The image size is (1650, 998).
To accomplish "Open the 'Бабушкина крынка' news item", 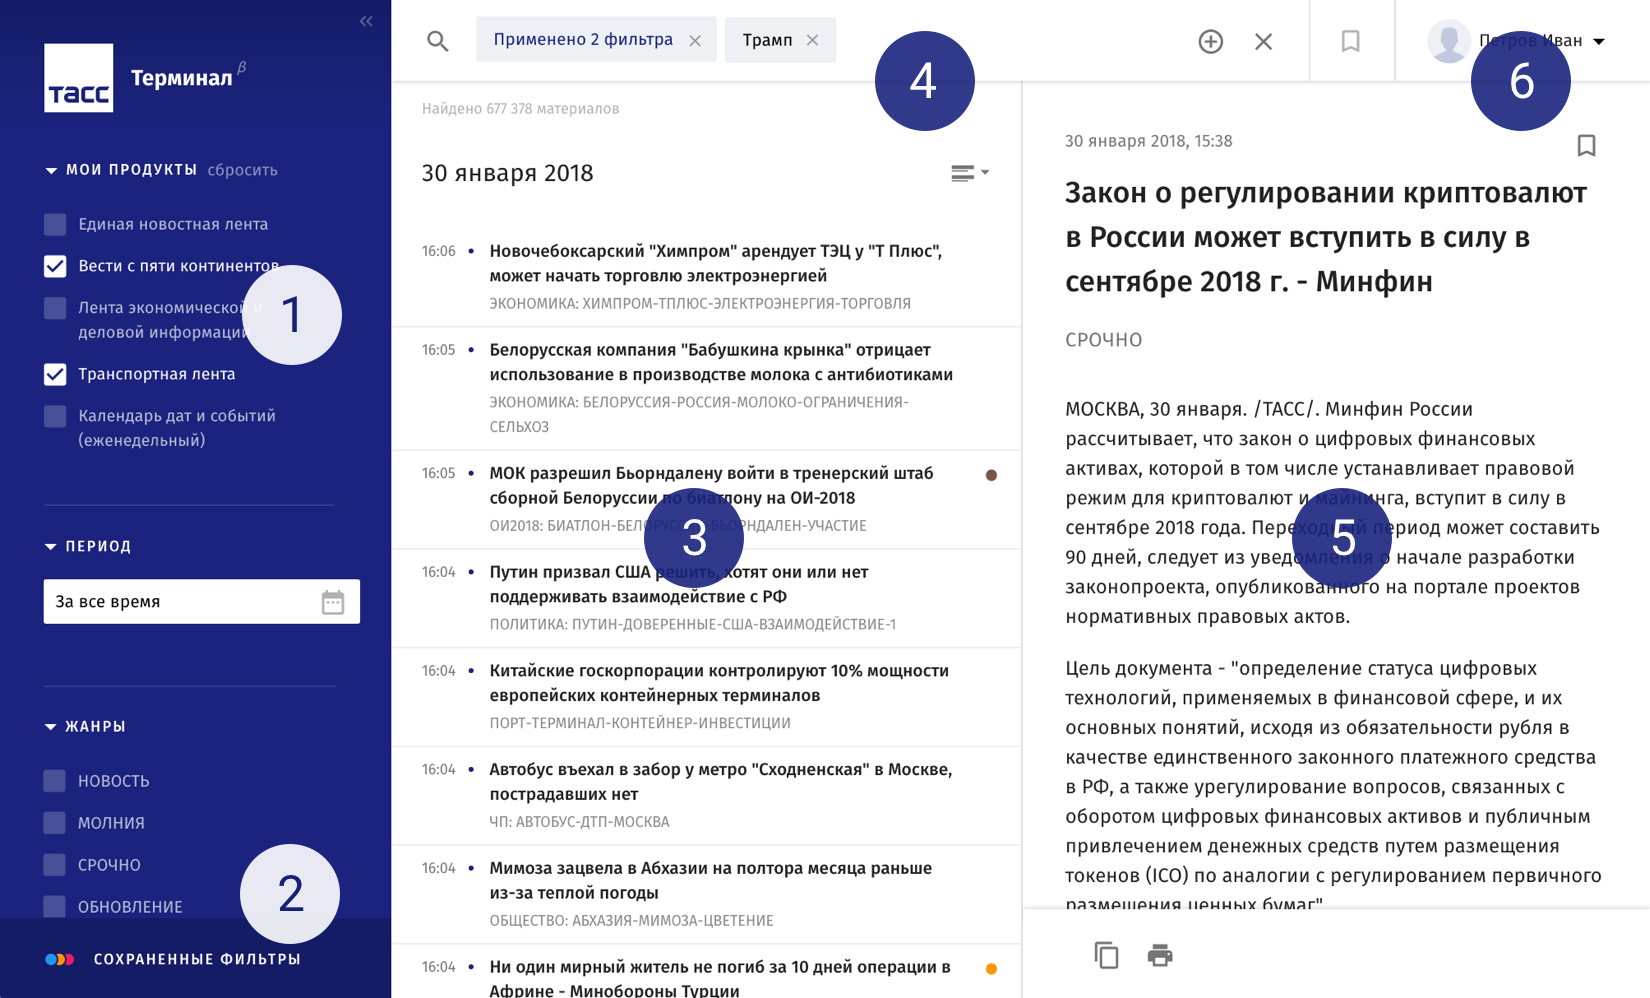I will point(706,388).
